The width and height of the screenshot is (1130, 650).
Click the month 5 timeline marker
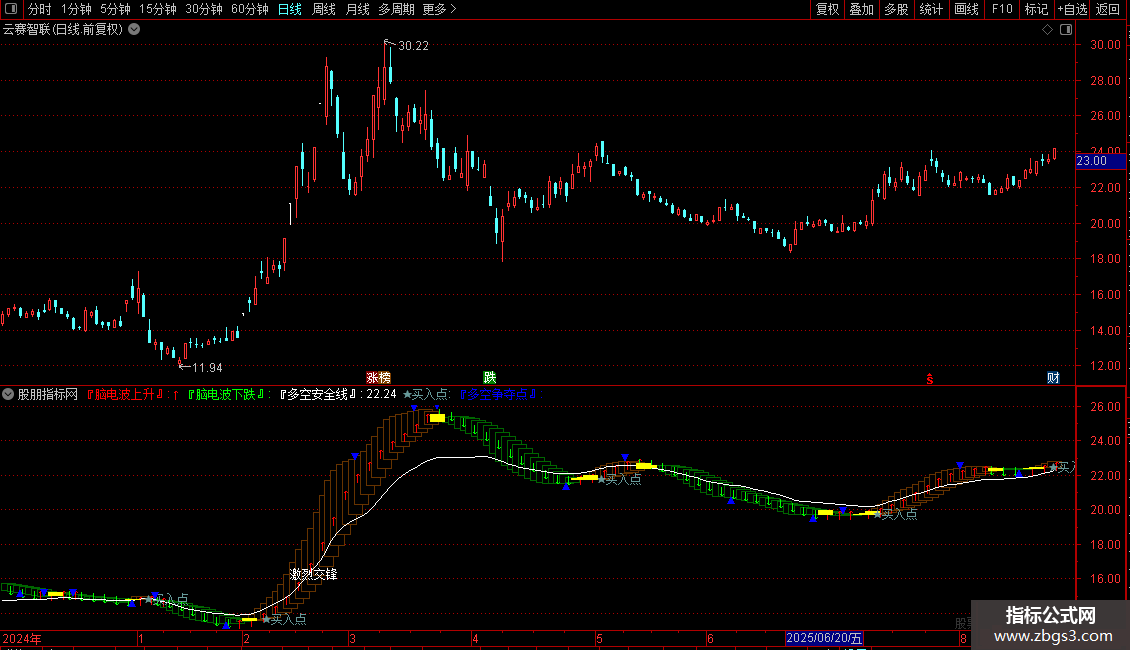(599, 638)
